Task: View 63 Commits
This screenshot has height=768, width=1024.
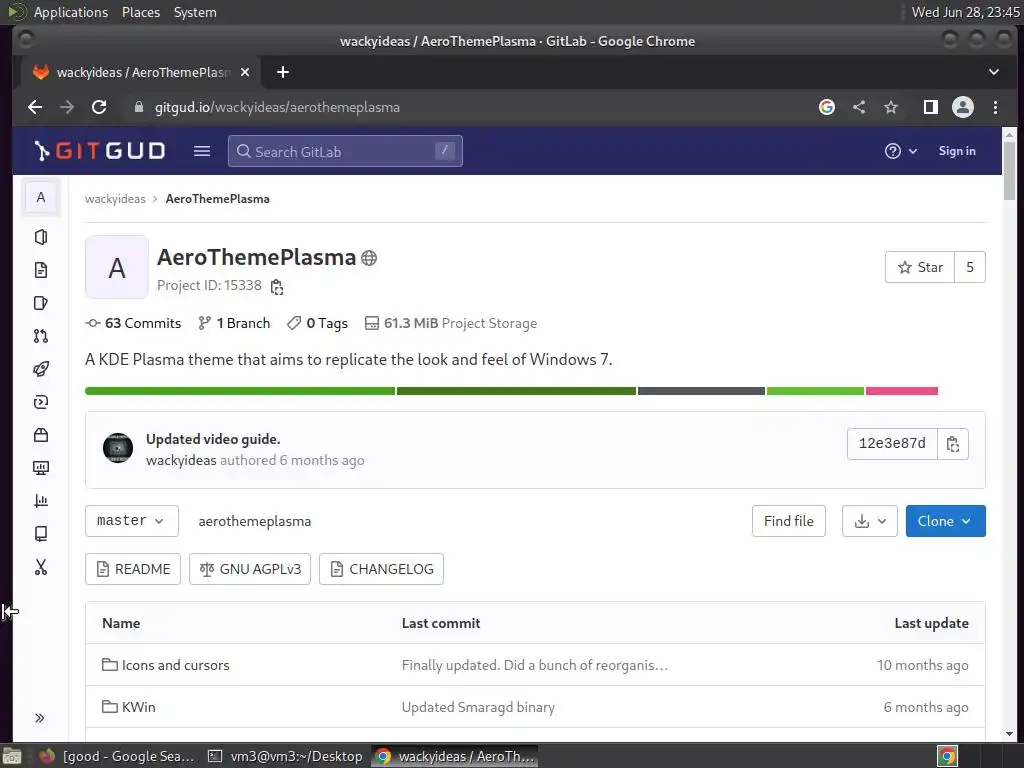Action: pos(133,323)
